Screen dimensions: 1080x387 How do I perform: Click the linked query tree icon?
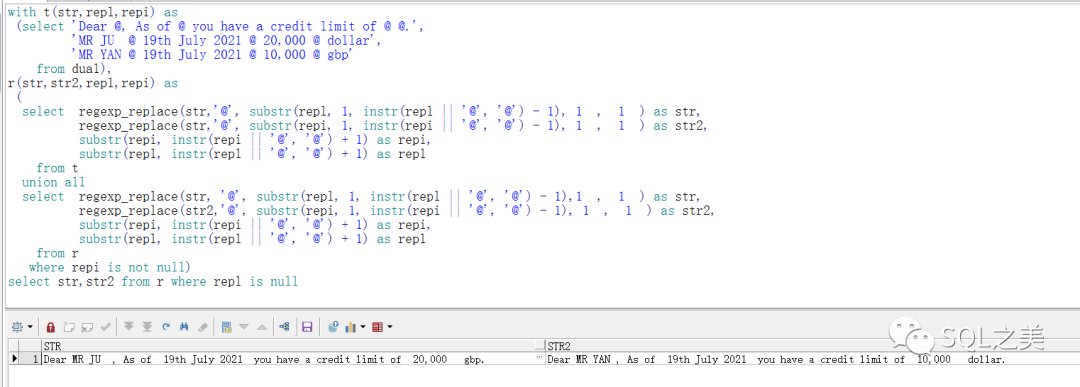click(x=284, y=326)
